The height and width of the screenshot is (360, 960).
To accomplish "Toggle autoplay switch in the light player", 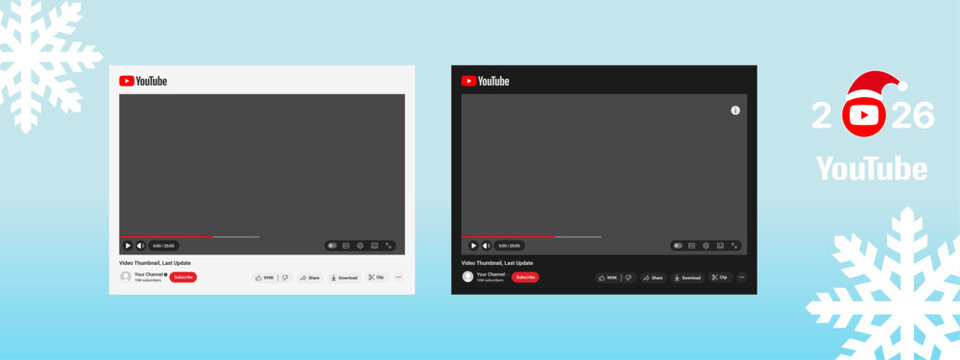I will click(x=332, y=246).
